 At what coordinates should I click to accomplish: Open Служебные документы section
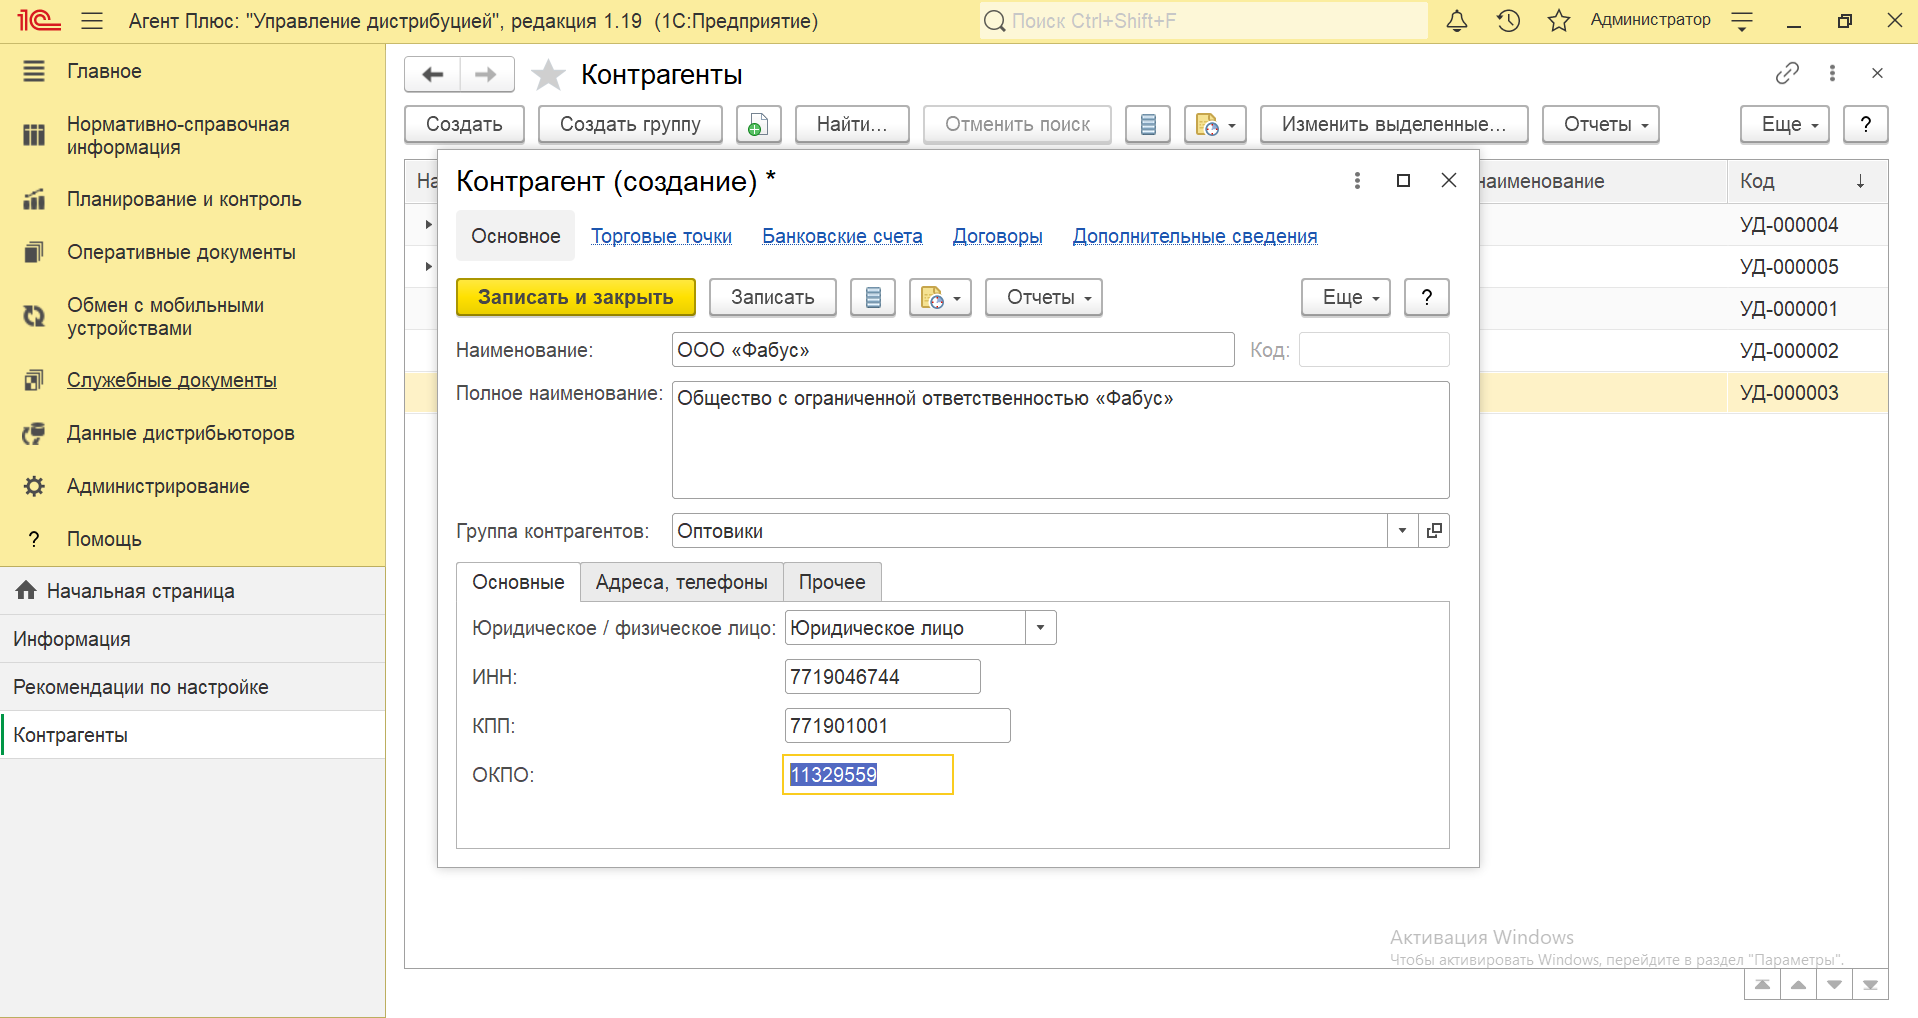click(172, 380)
